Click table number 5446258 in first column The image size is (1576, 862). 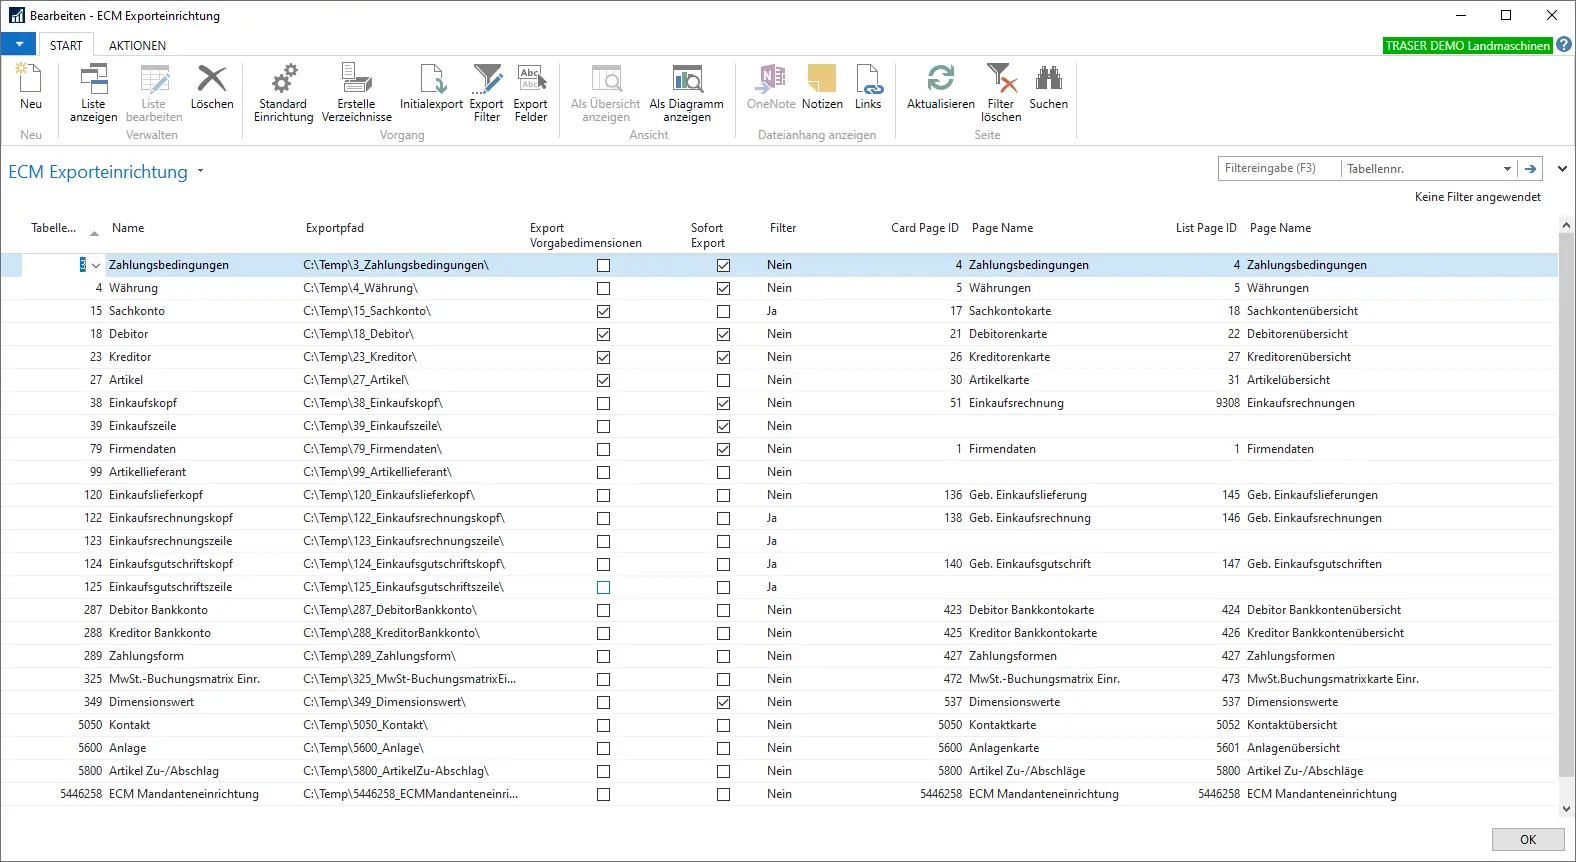tap(81, 794)
